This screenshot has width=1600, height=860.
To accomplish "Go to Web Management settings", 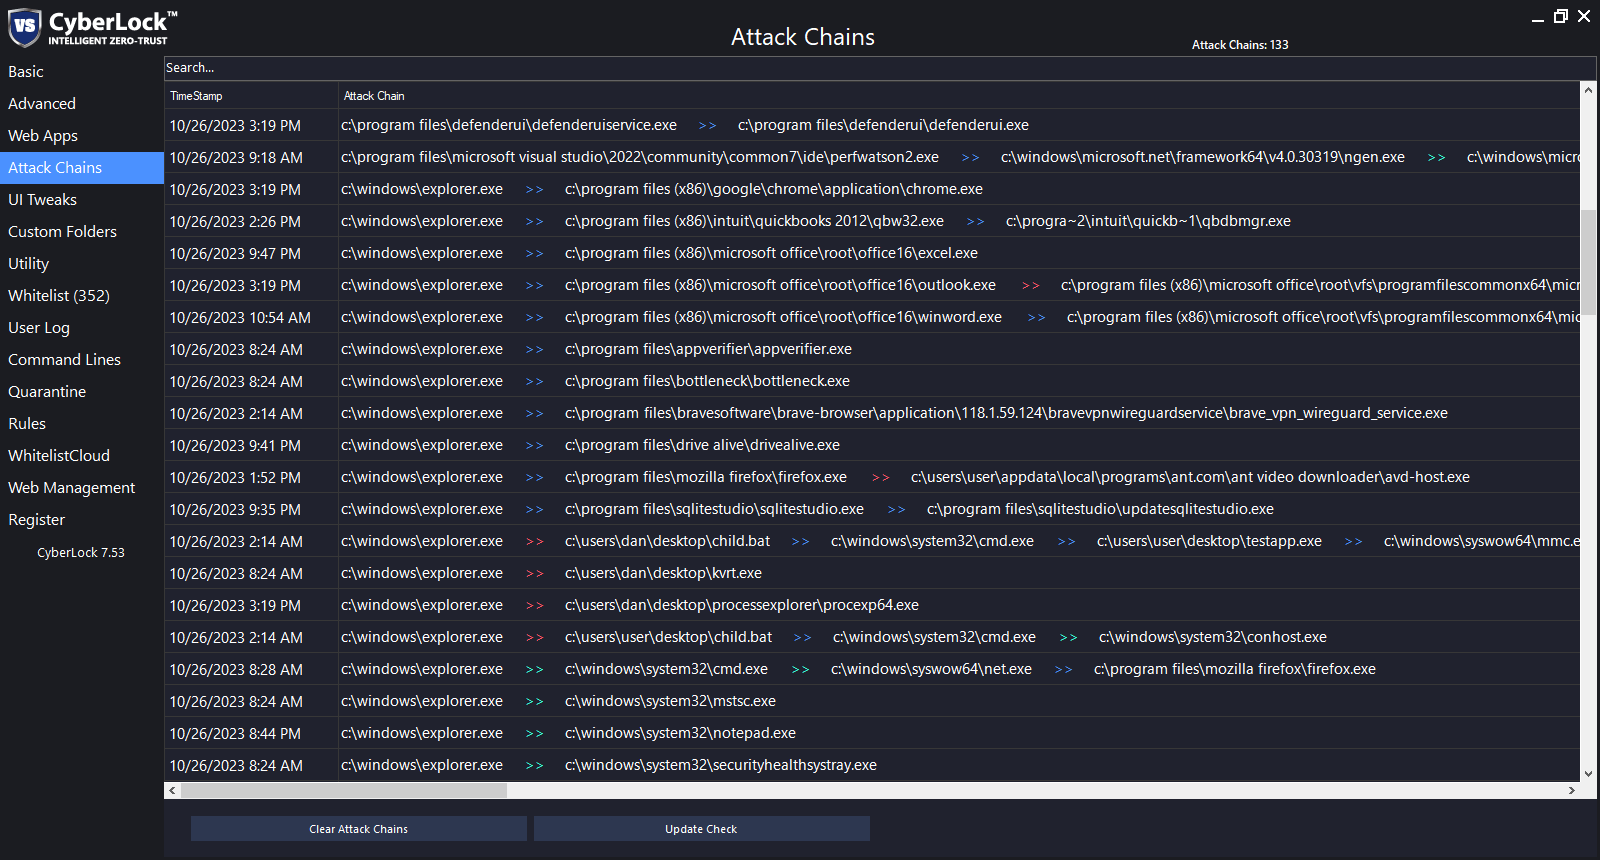I will tap(71, 488).
